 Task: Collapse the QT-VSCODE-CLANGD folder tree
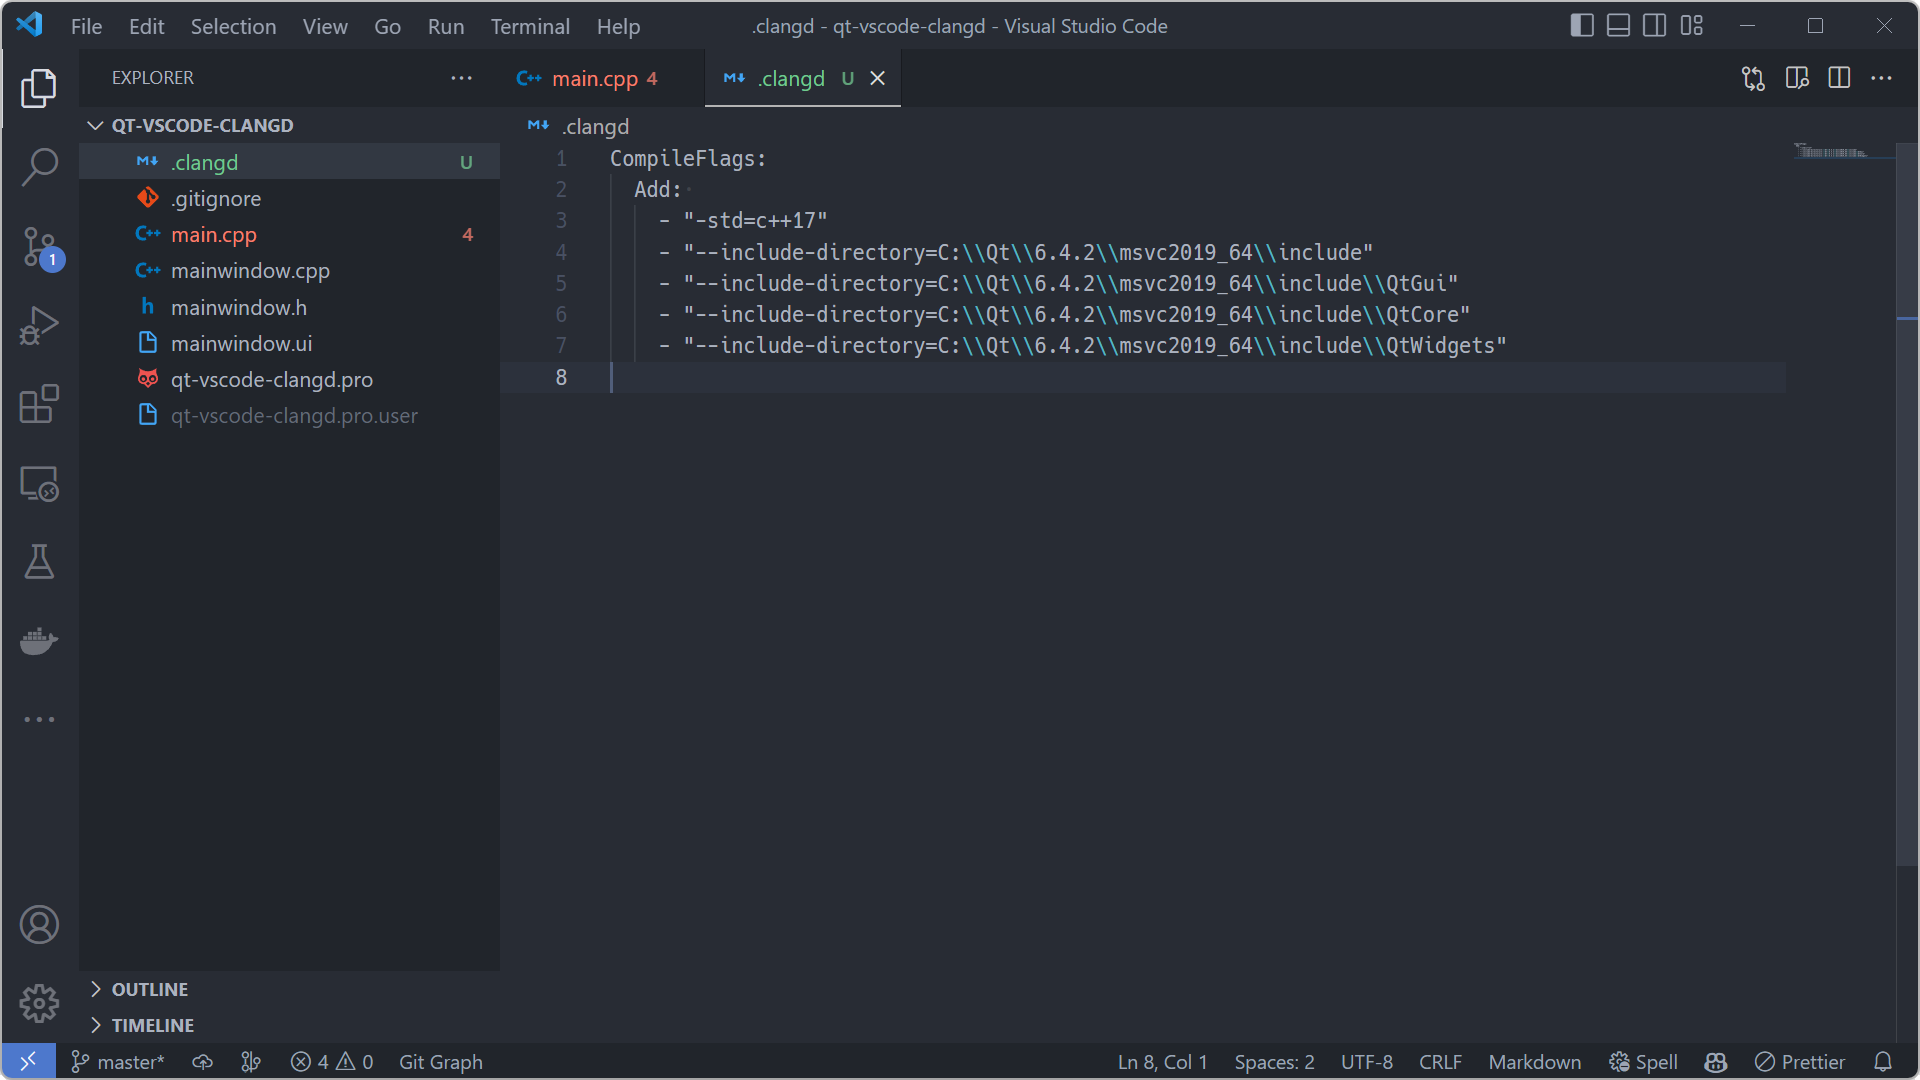95,124
